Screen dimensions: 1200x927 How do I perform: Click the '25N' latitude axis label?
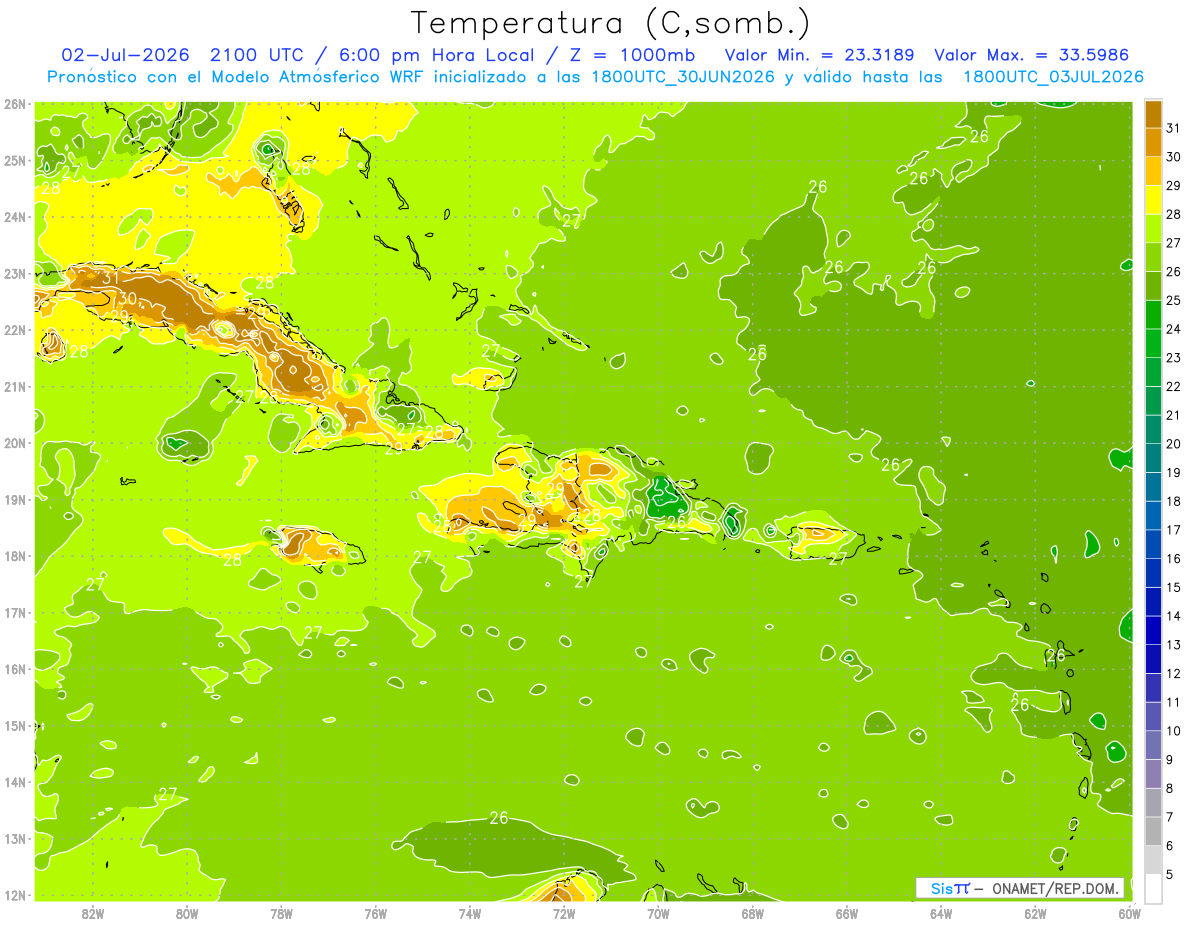14,161
